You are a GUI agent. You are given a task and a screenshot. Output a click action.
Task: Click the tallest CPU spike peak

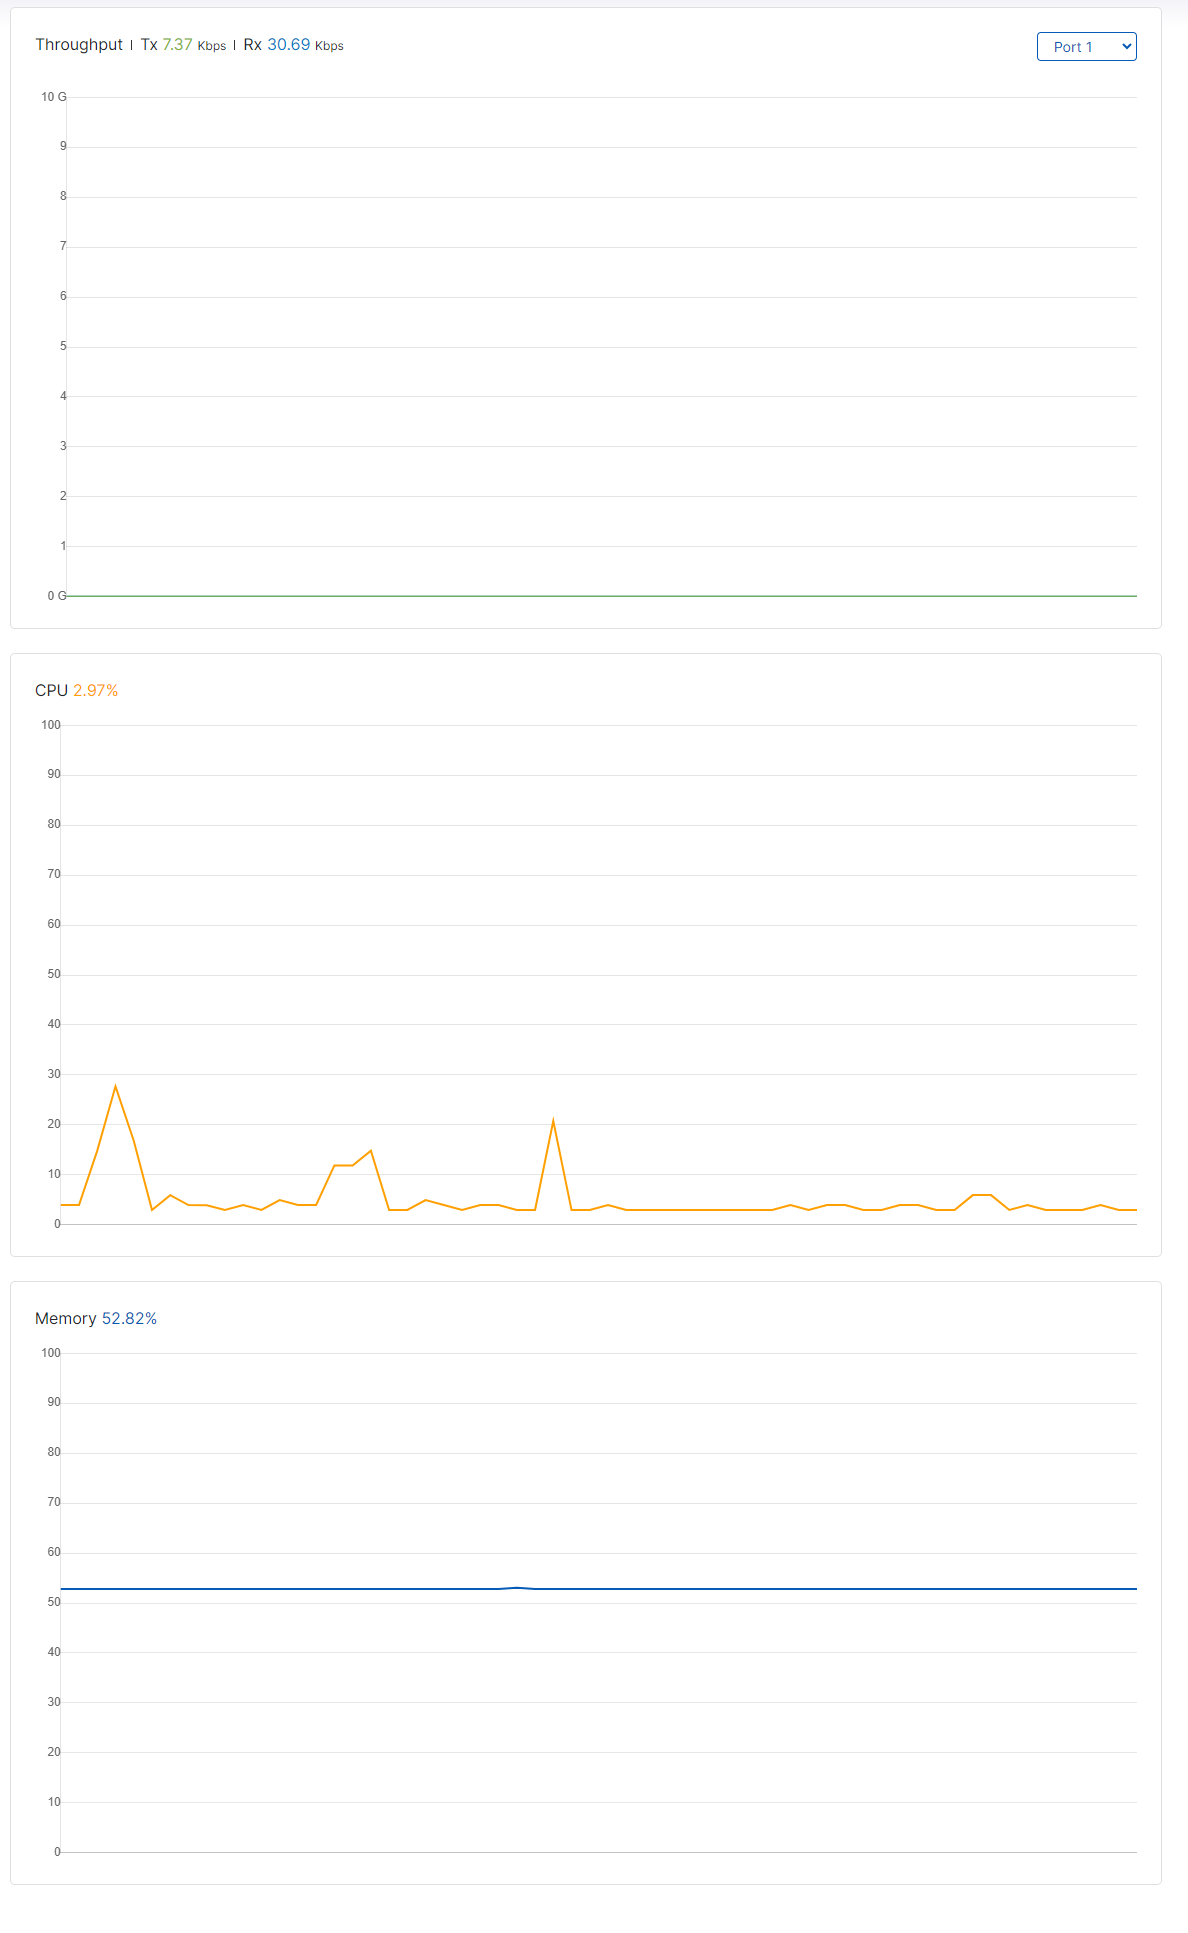(x=116, y=1087)
